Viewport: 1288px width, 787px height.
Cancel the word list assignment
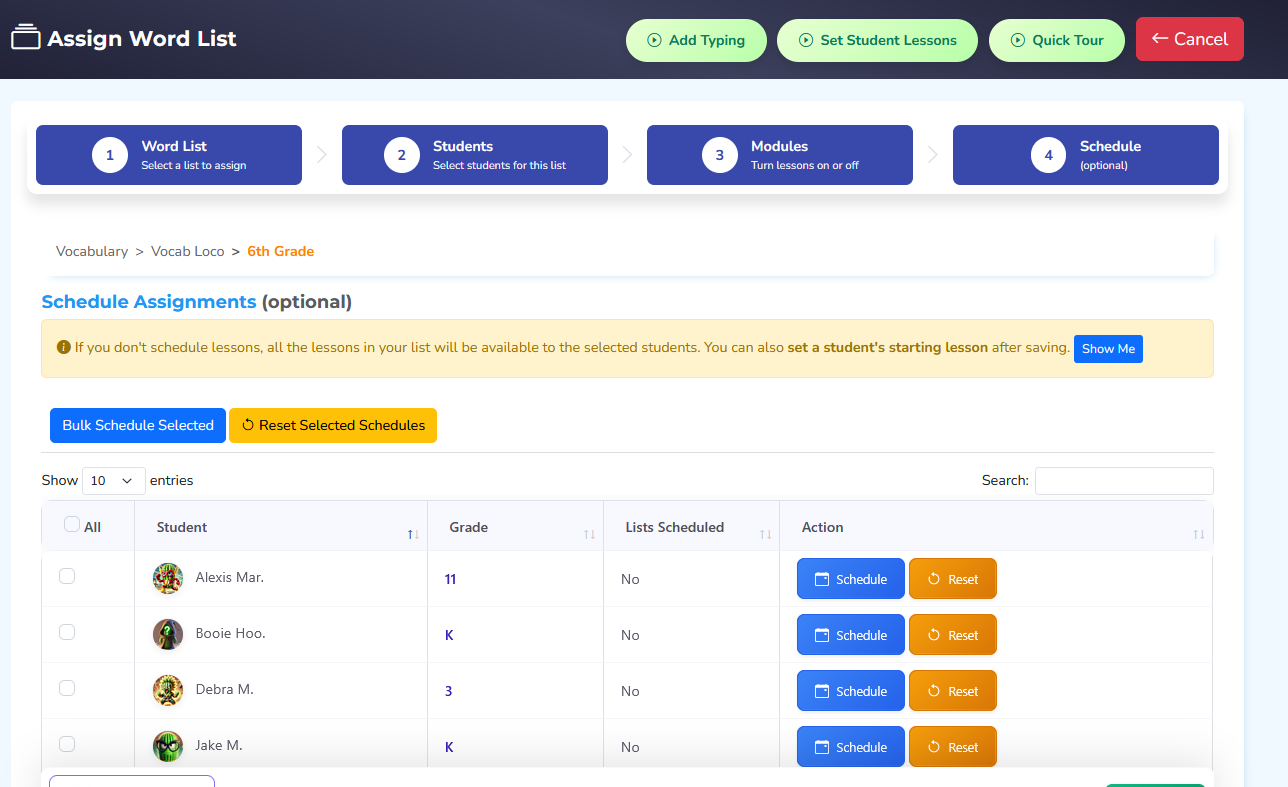coord(1190,39)
